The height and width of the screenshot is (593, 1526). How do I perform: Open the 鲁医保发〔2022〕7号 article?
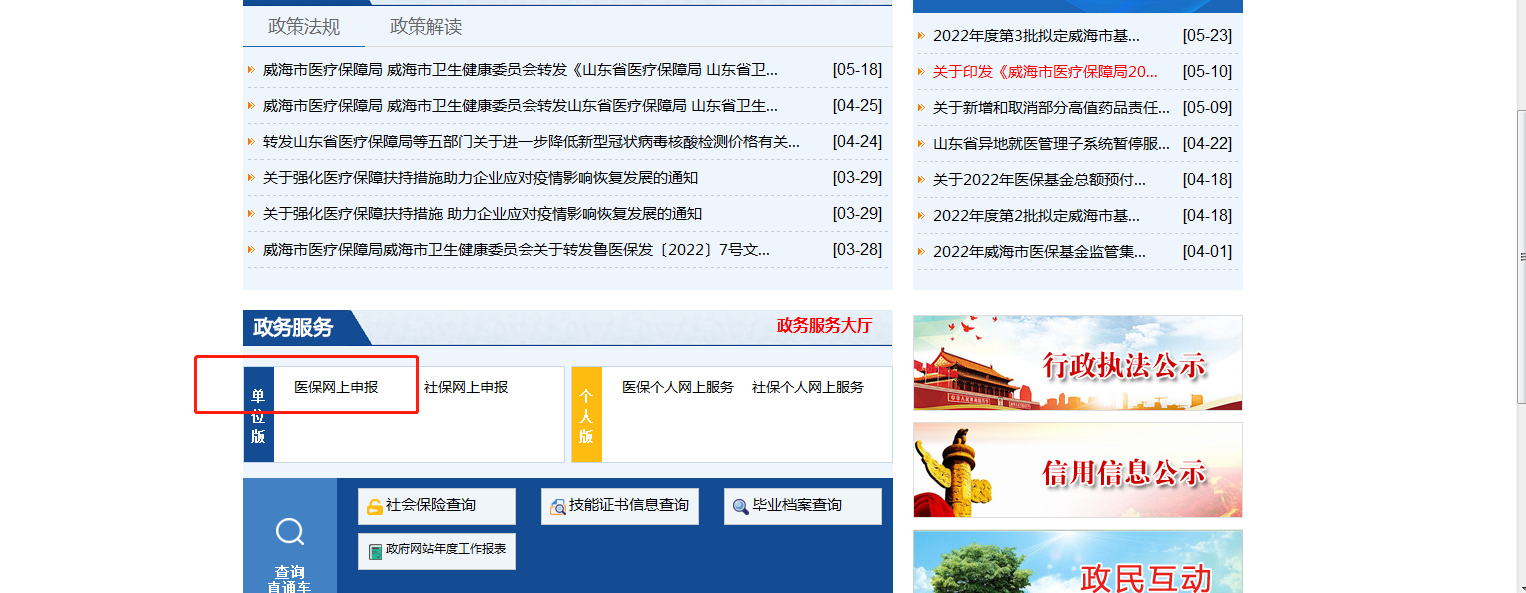(x=516, y=250)
